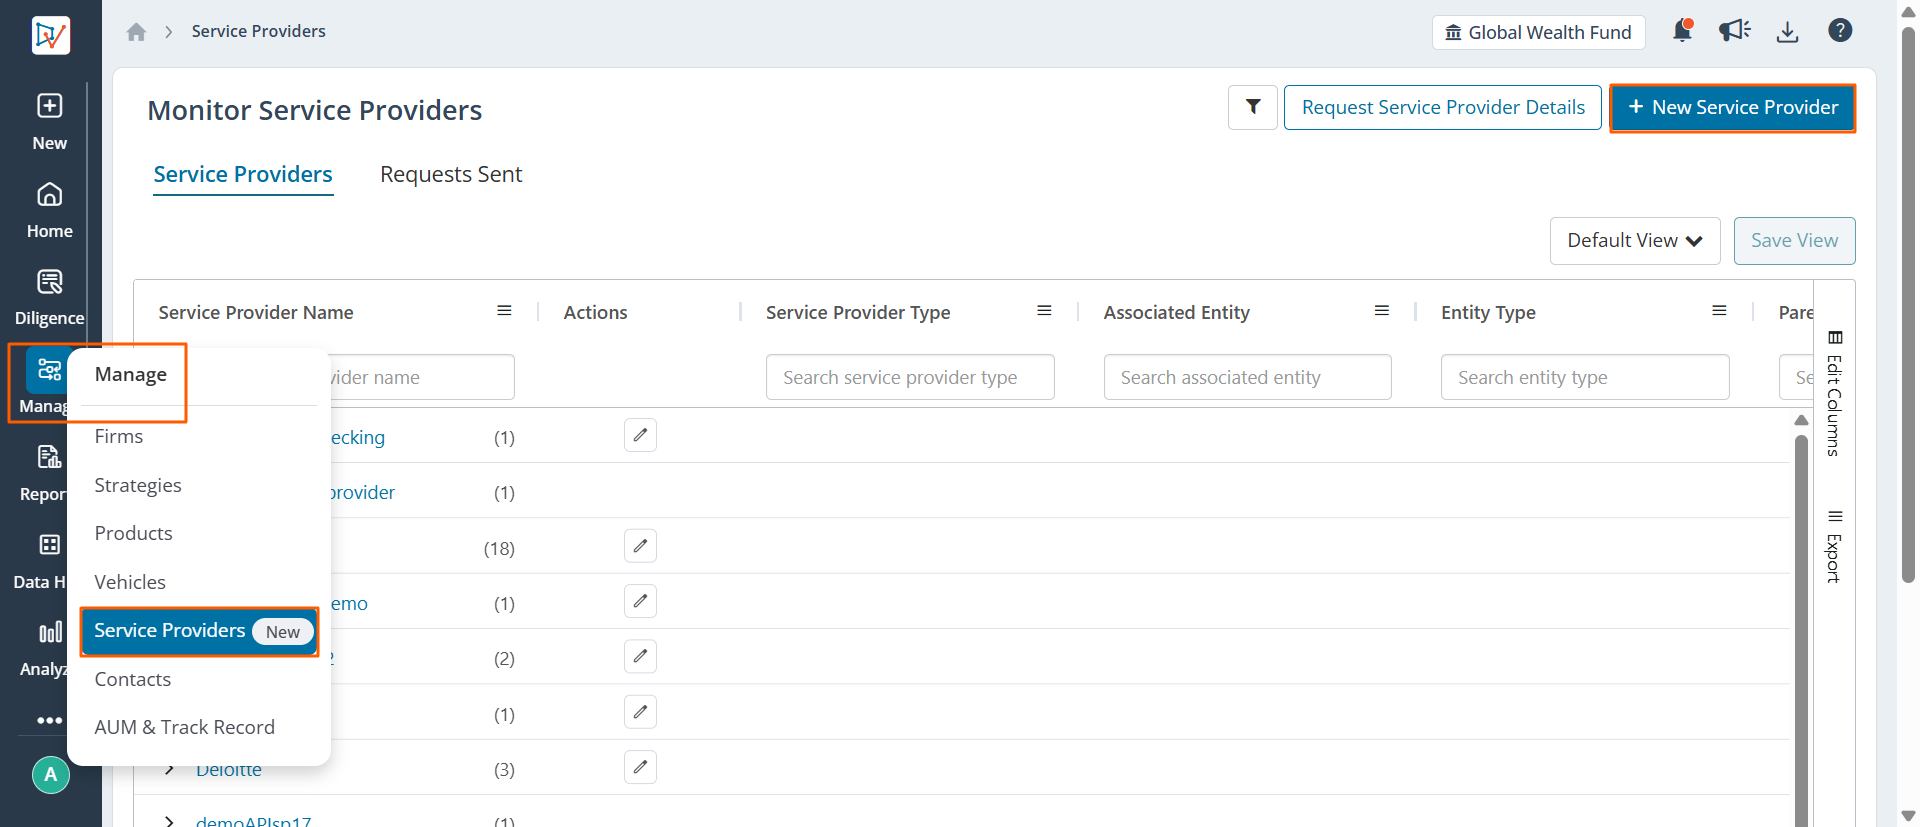Click the New Service Provider button
1920x827 pixels.
pyautogui.click(x=1733, y=108)
